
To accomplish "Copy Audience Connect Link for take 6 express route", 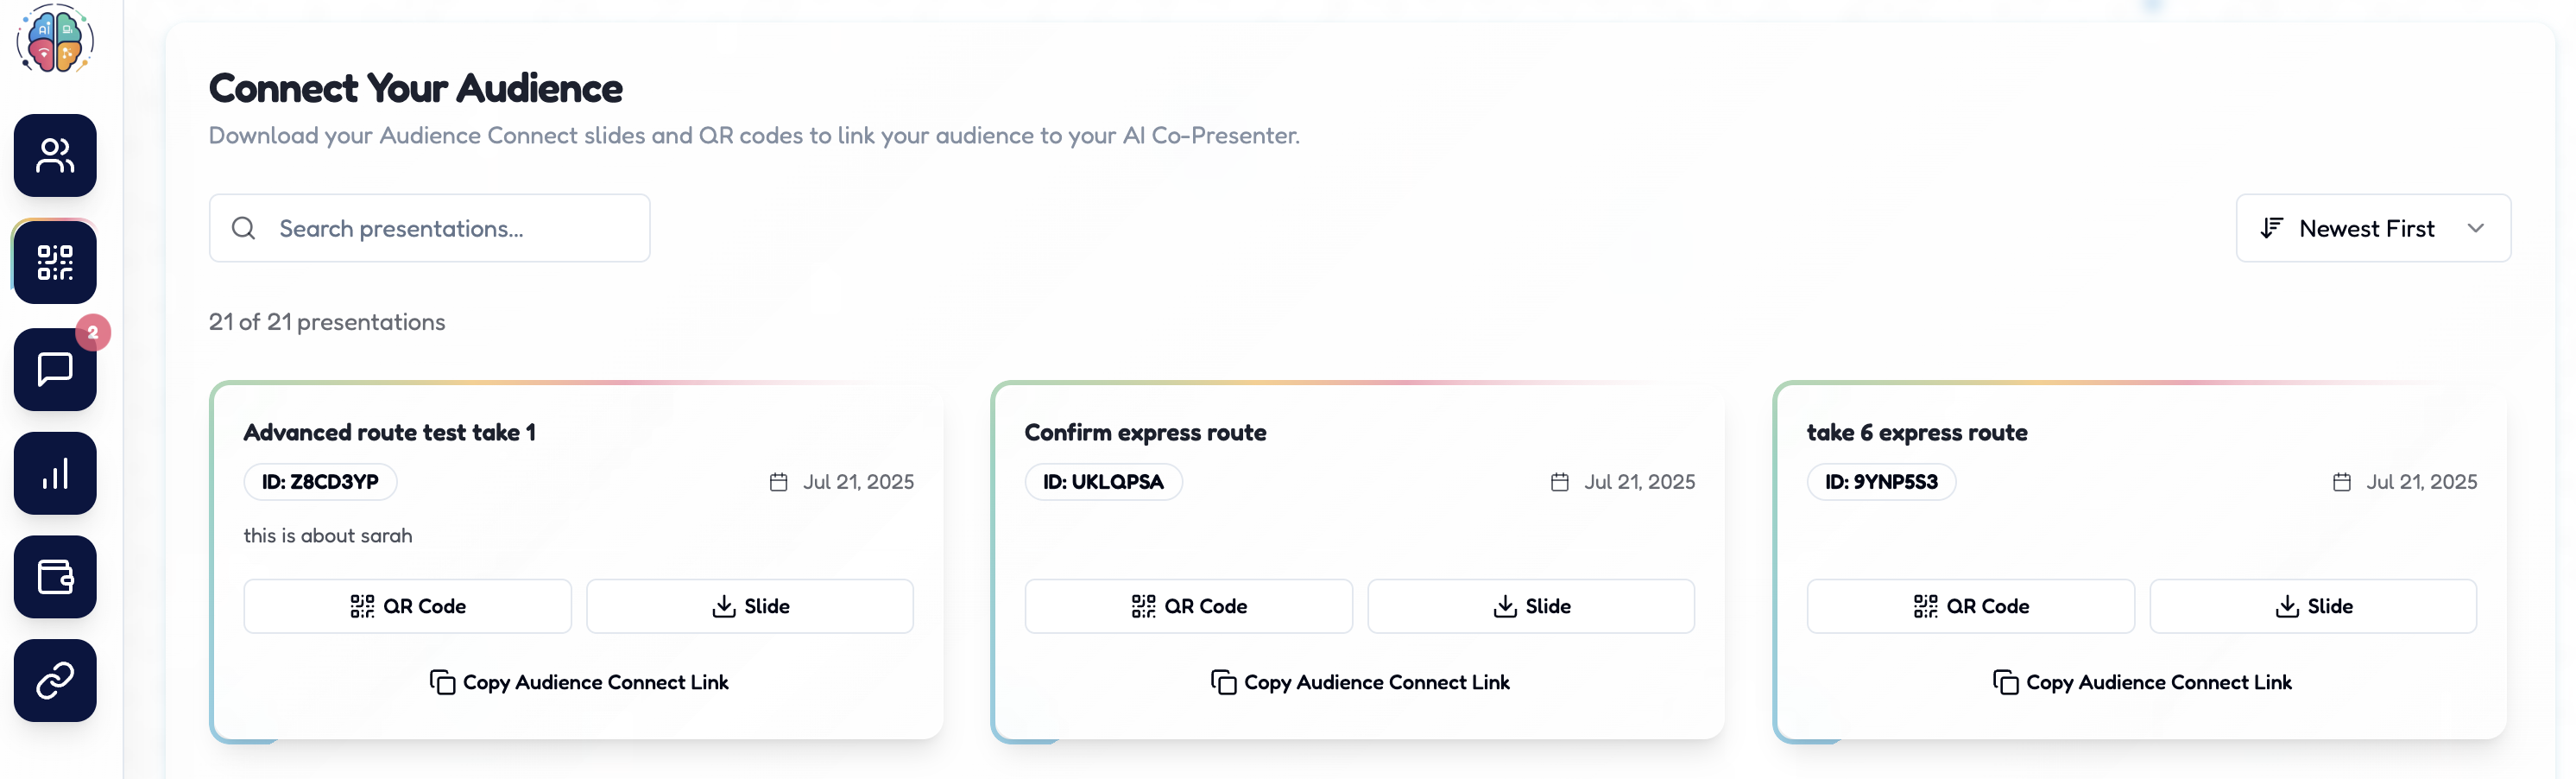I will tap(2141, 682).
